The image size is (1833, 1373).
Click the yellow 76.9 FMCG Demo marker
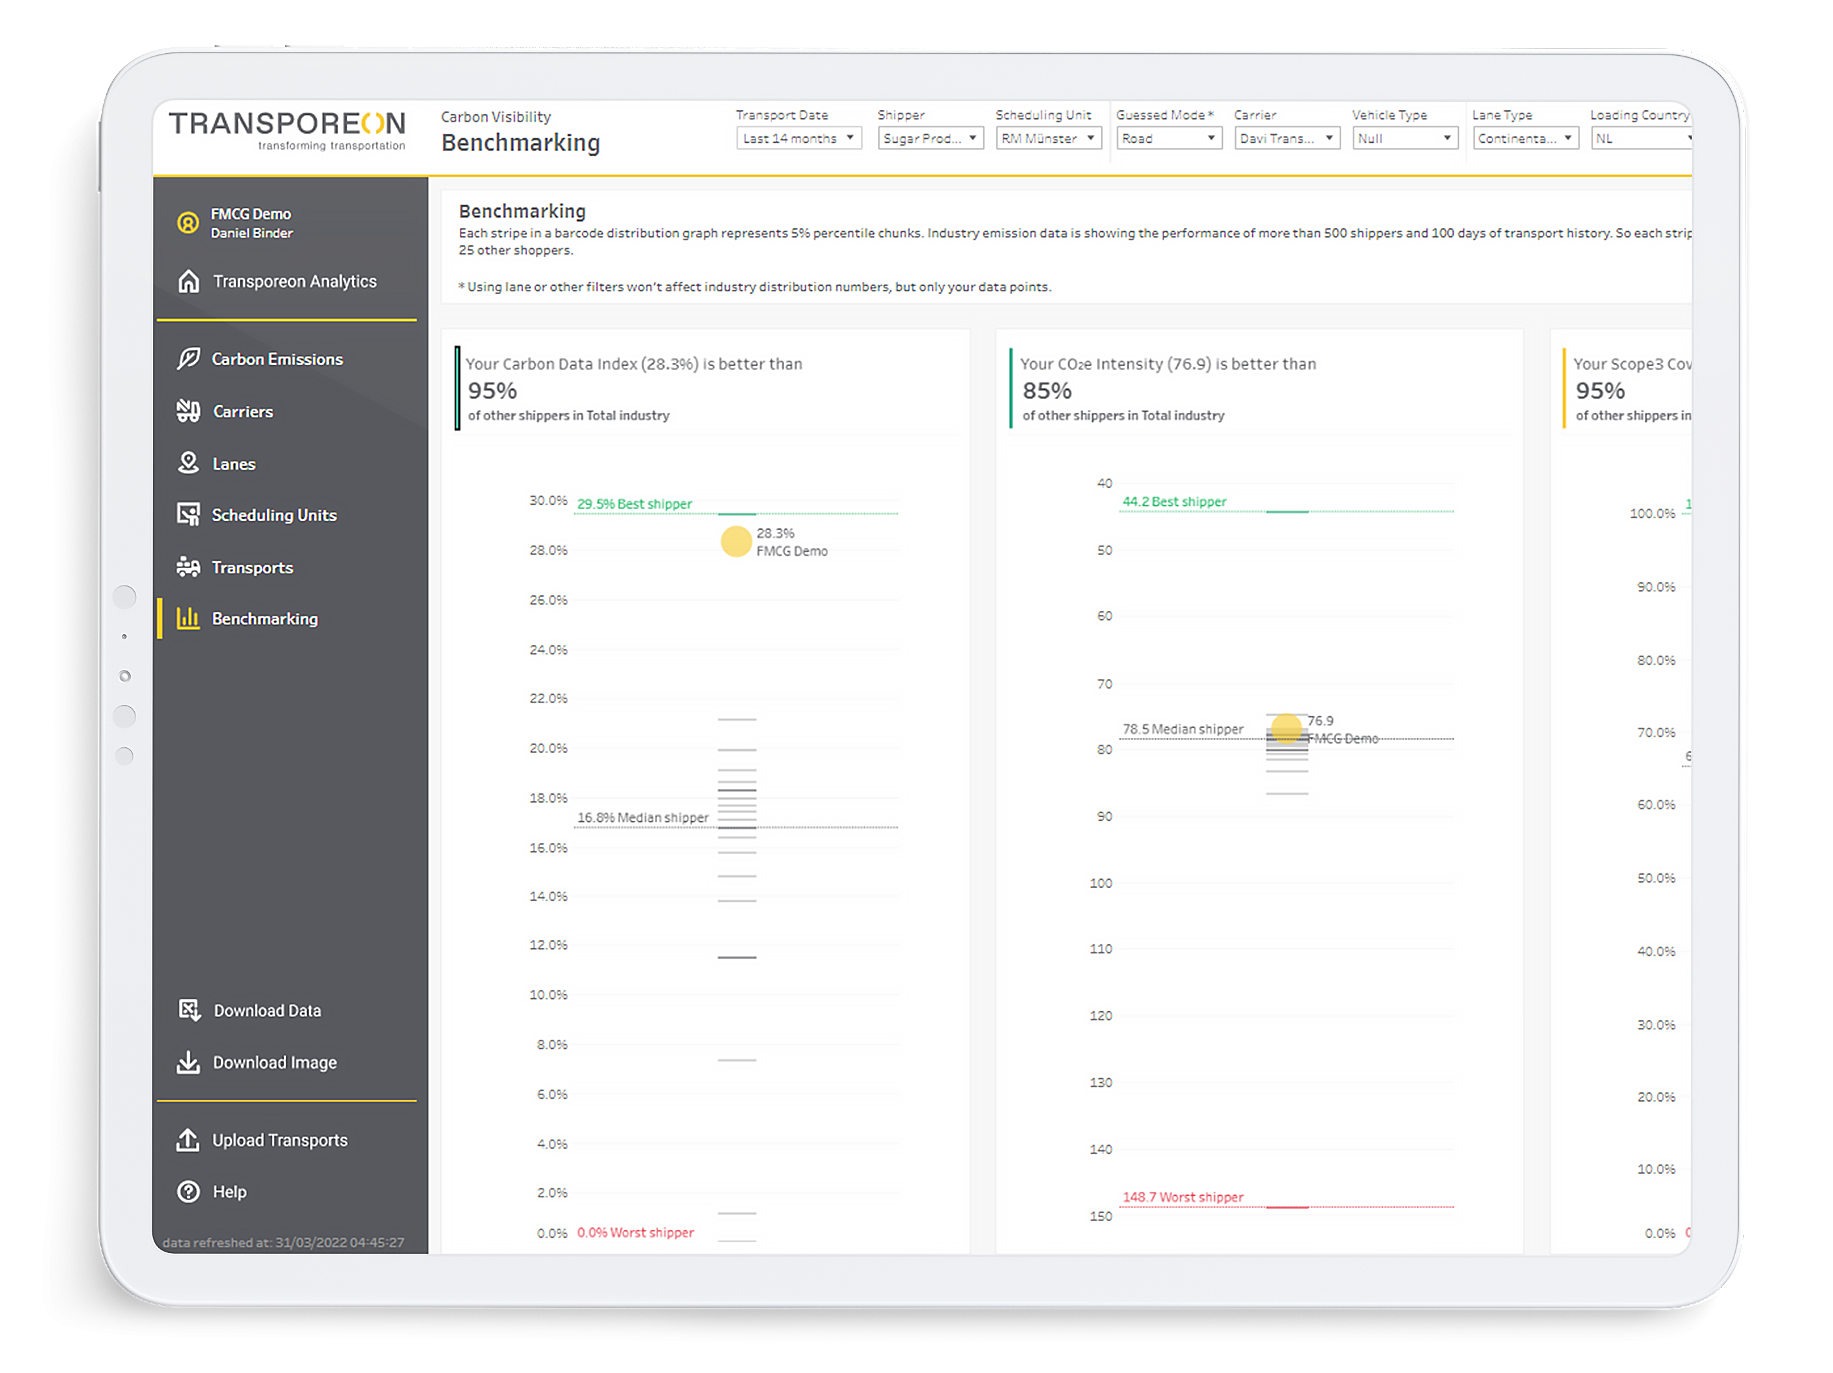click(x=1286, y=727)
